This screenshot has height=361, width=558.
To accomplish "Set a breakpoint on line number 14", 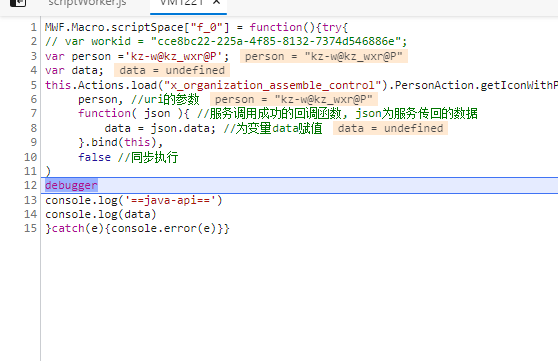I will tap(31, 214).
